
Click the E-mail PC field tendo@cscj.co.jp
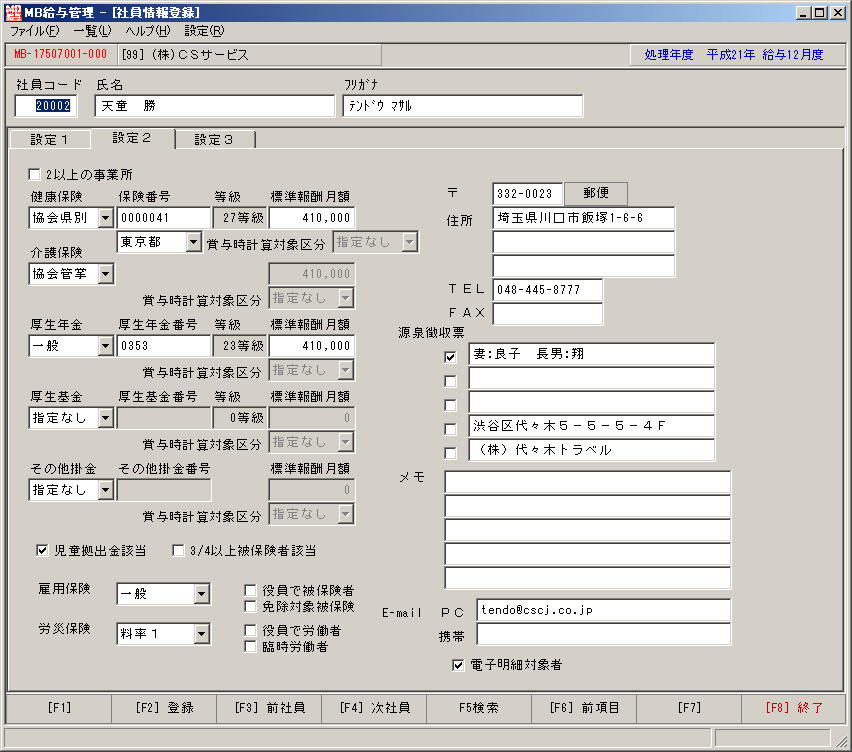point(604,610)
